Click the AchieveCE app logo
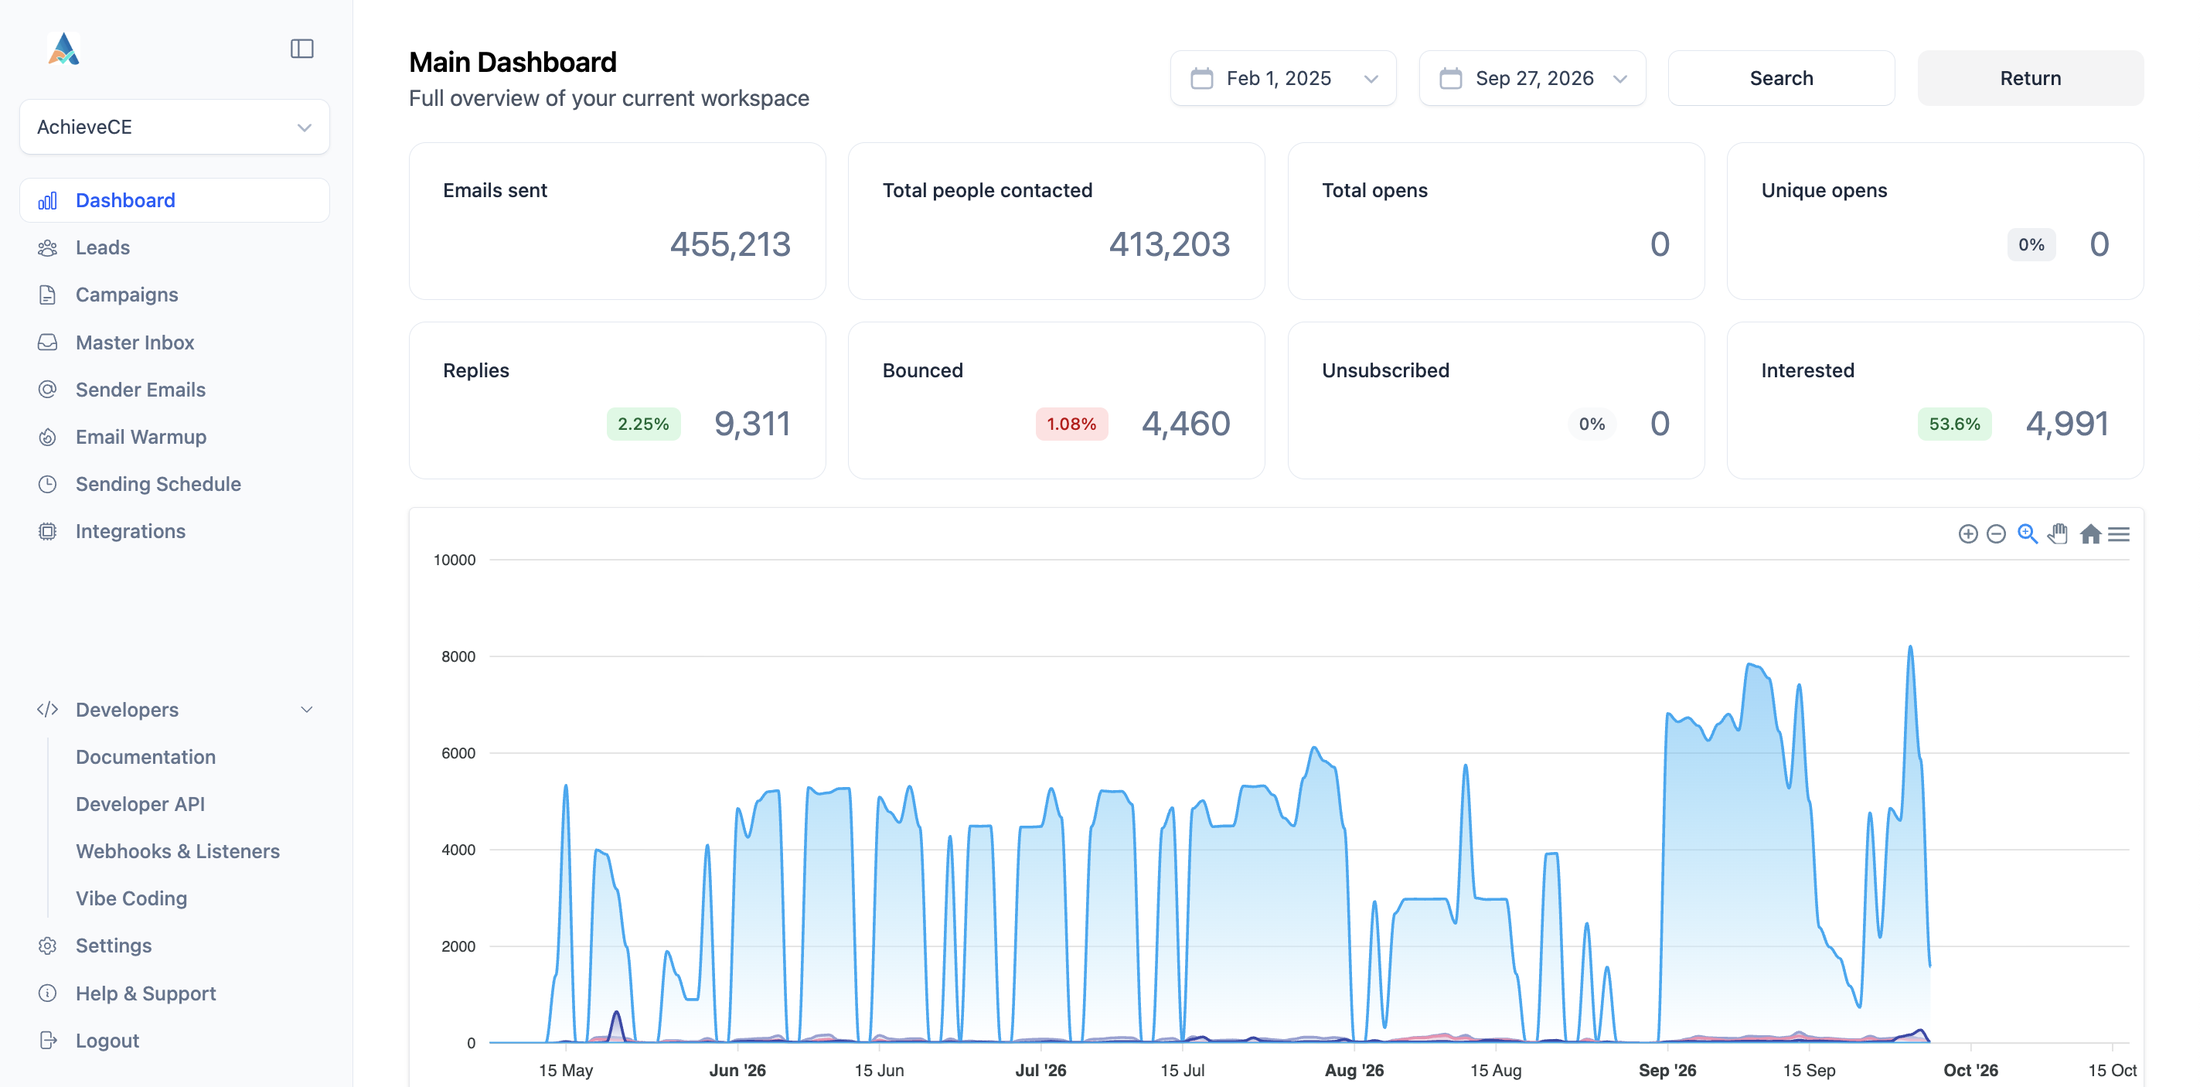The width and height of the screenshot is (2200, 1087). tap(63, 48)
